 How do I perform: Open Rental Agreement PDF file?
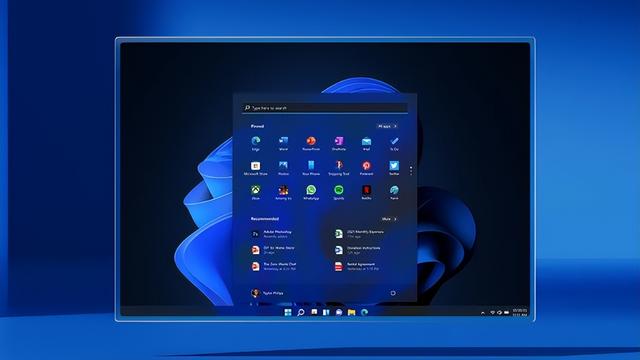pos(357,266)
